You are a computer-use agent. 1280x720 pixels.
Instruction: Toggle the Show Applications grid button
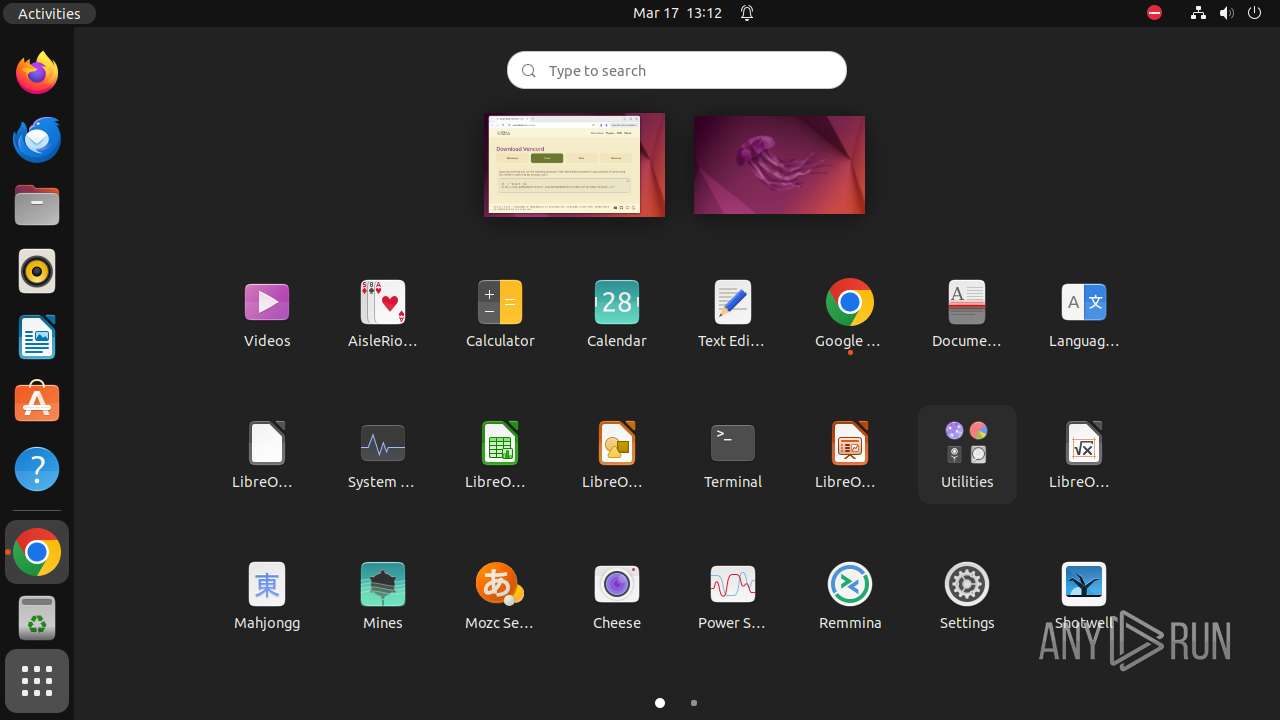click(x=37, y=682)
